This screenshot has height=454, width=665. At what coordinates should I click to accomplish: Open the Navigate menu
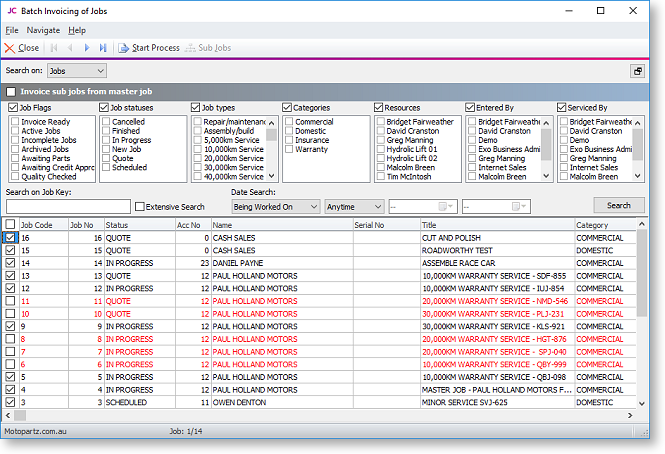[43, 30]
